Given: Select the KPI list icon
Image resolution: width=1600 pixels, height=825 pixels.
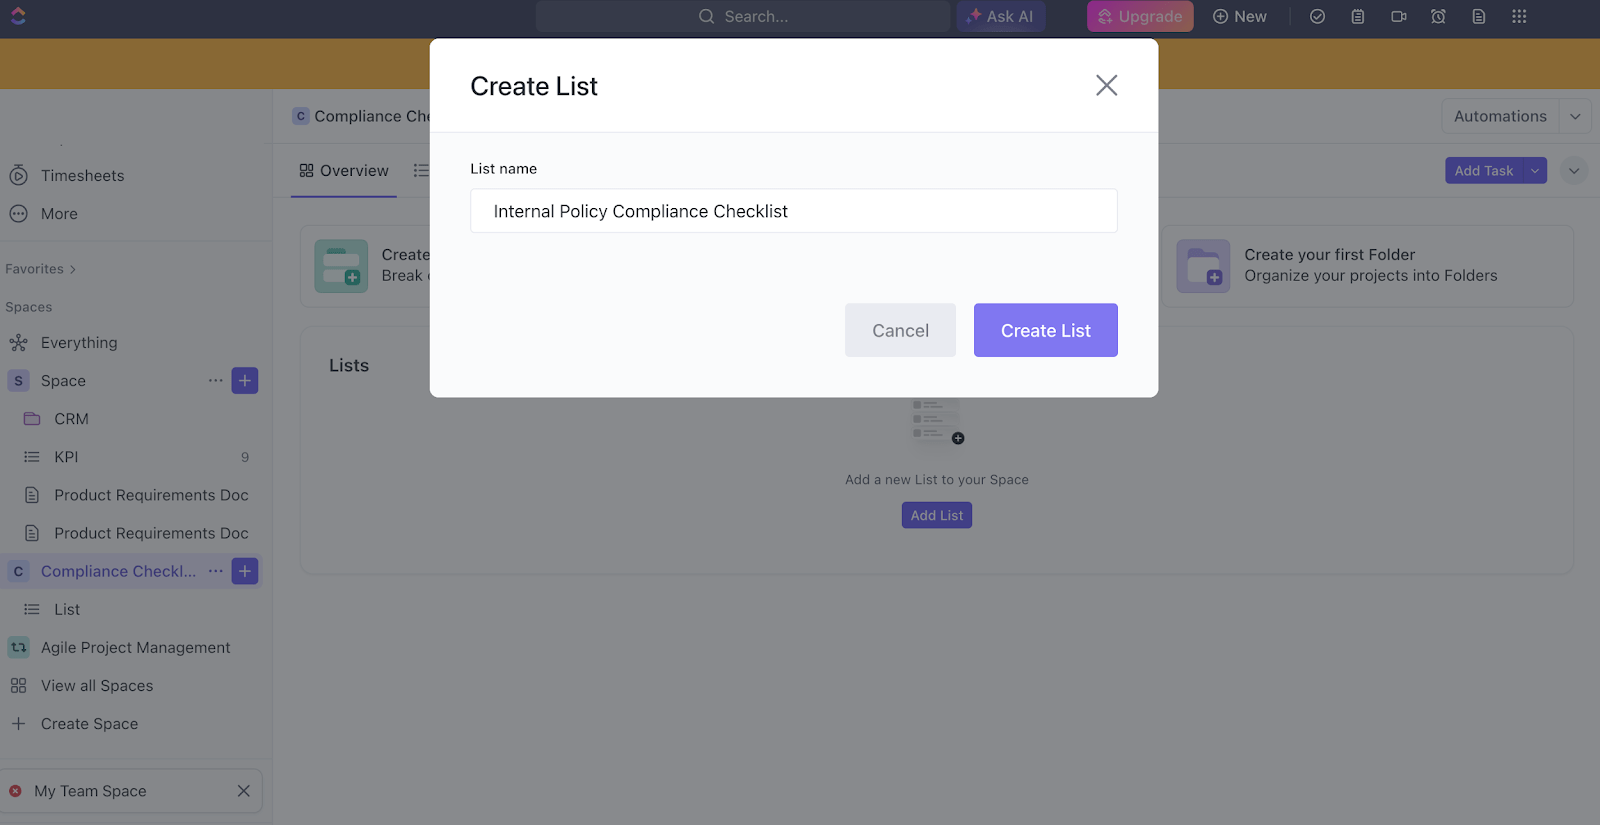Looking at the screenshot, I should point(30,456).
